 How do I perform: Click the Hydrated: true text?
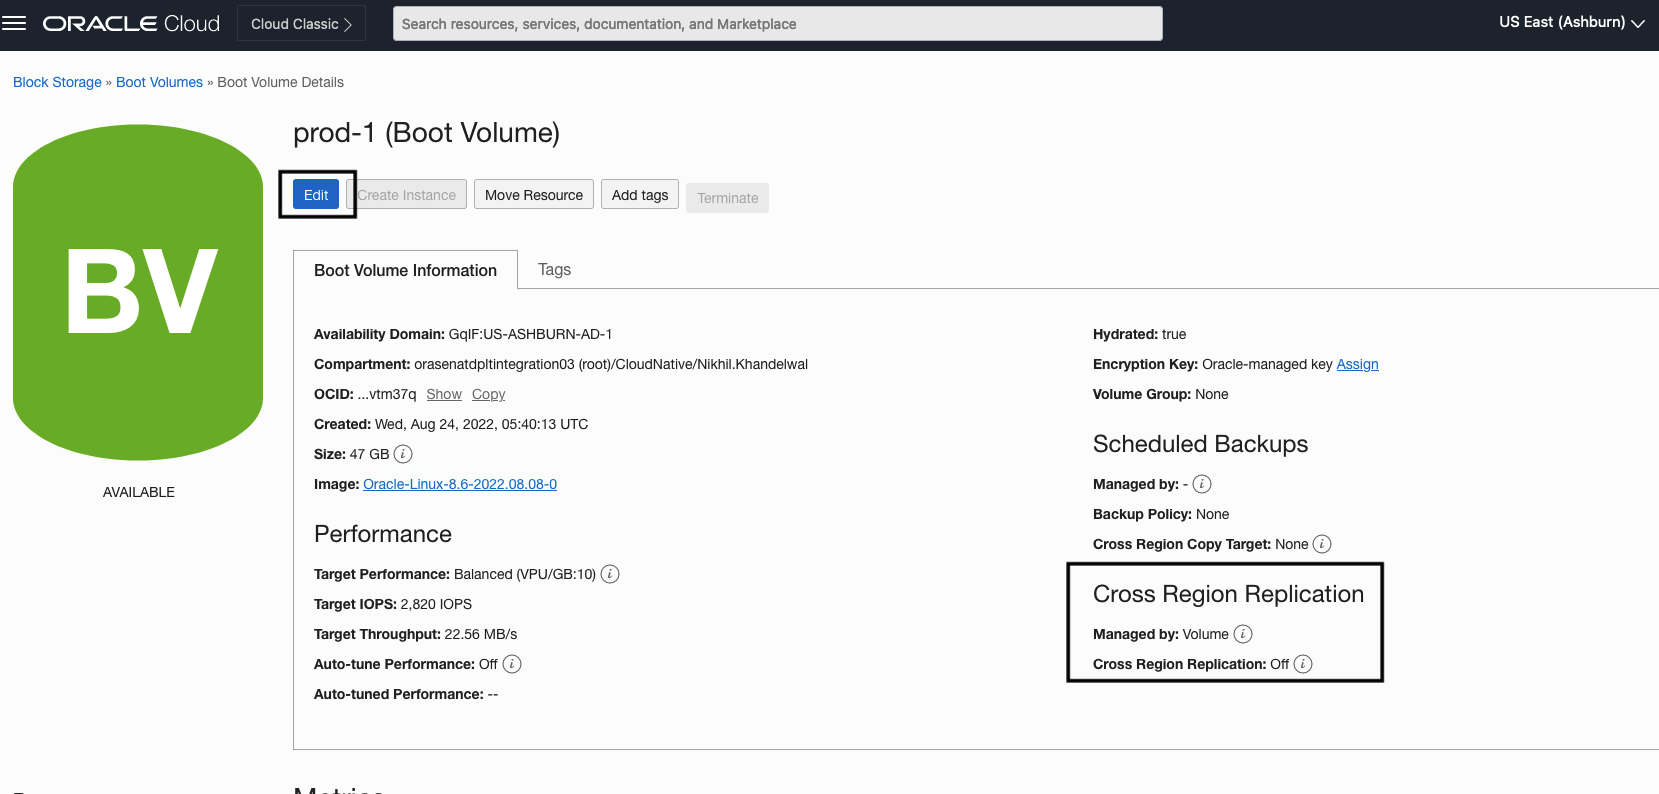coord(1139,334)
